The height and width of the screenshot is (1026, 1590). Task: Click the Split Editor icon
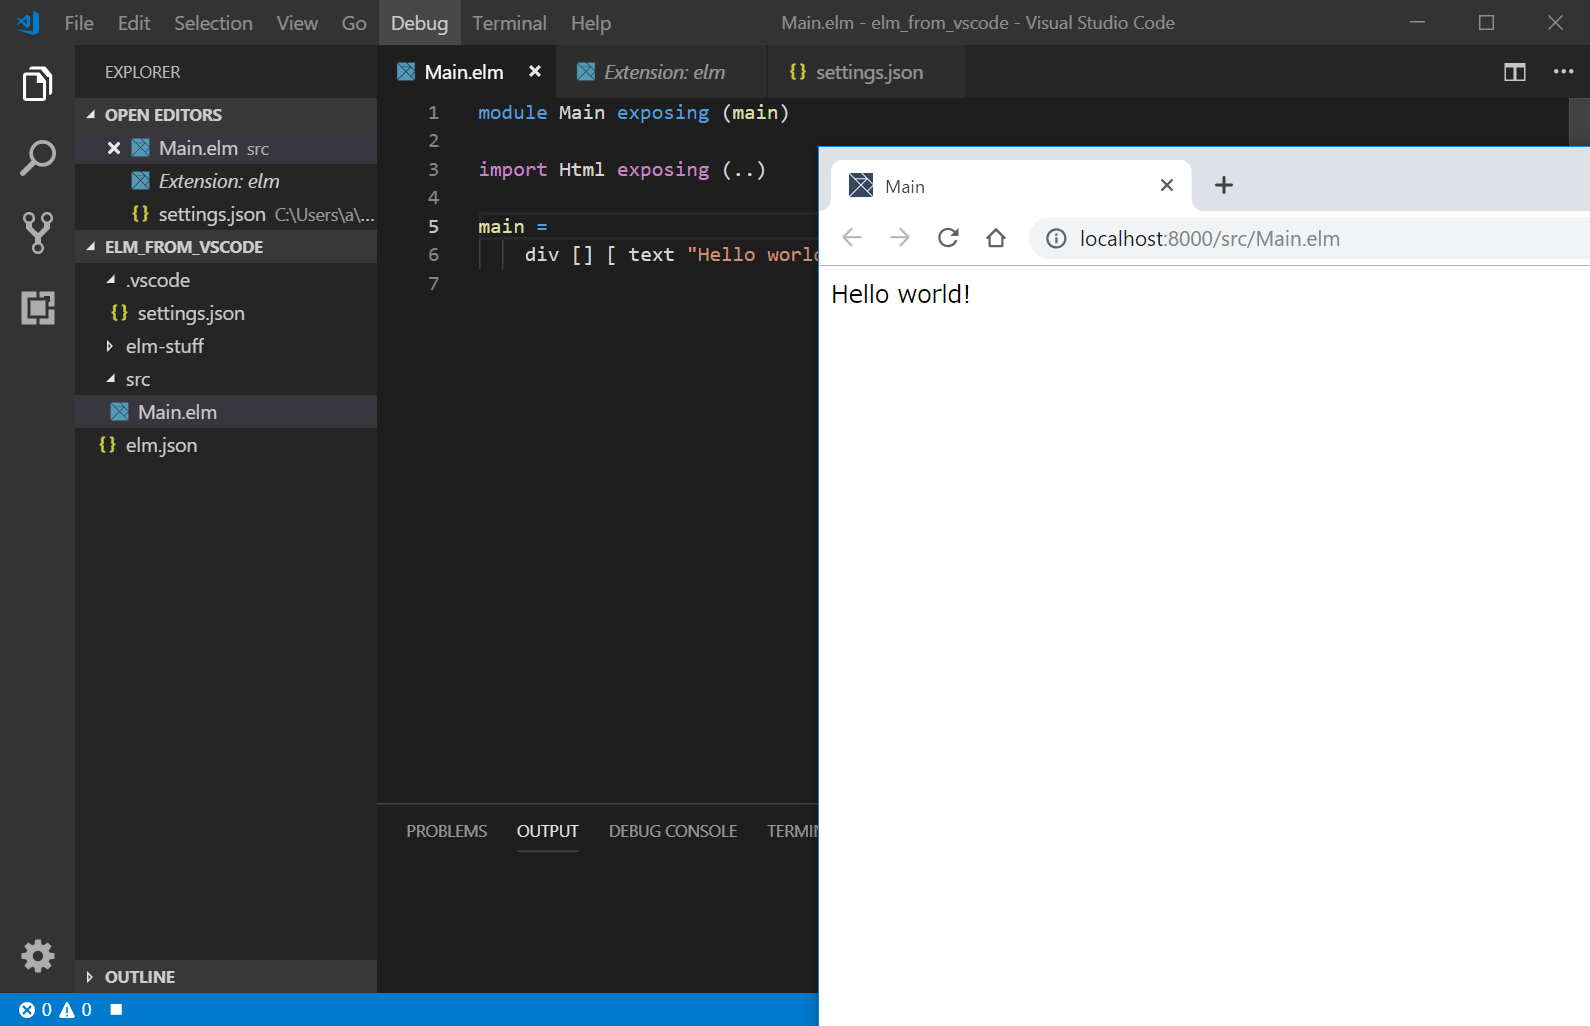coord(1514,72)
